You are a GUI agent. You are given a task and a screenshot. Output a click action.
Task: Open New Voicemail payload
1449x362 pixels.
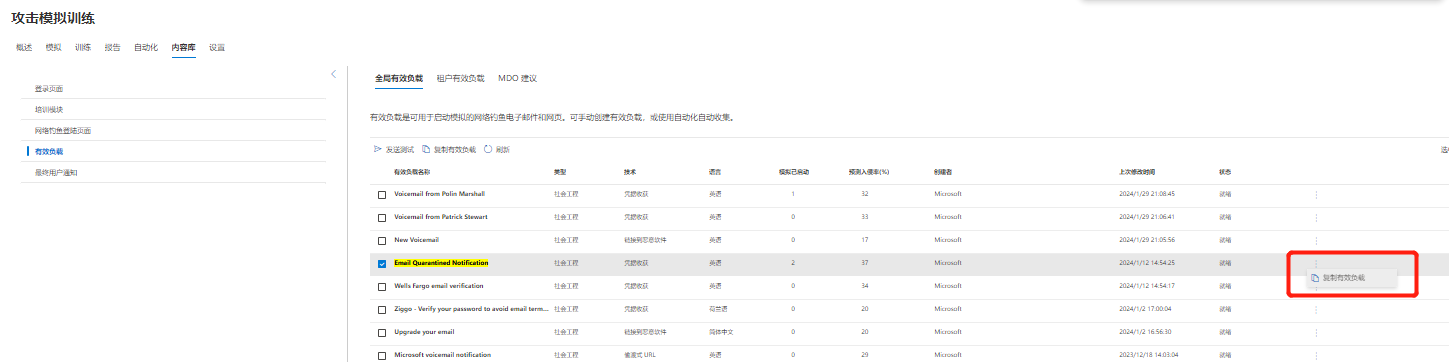coord(416,240)
